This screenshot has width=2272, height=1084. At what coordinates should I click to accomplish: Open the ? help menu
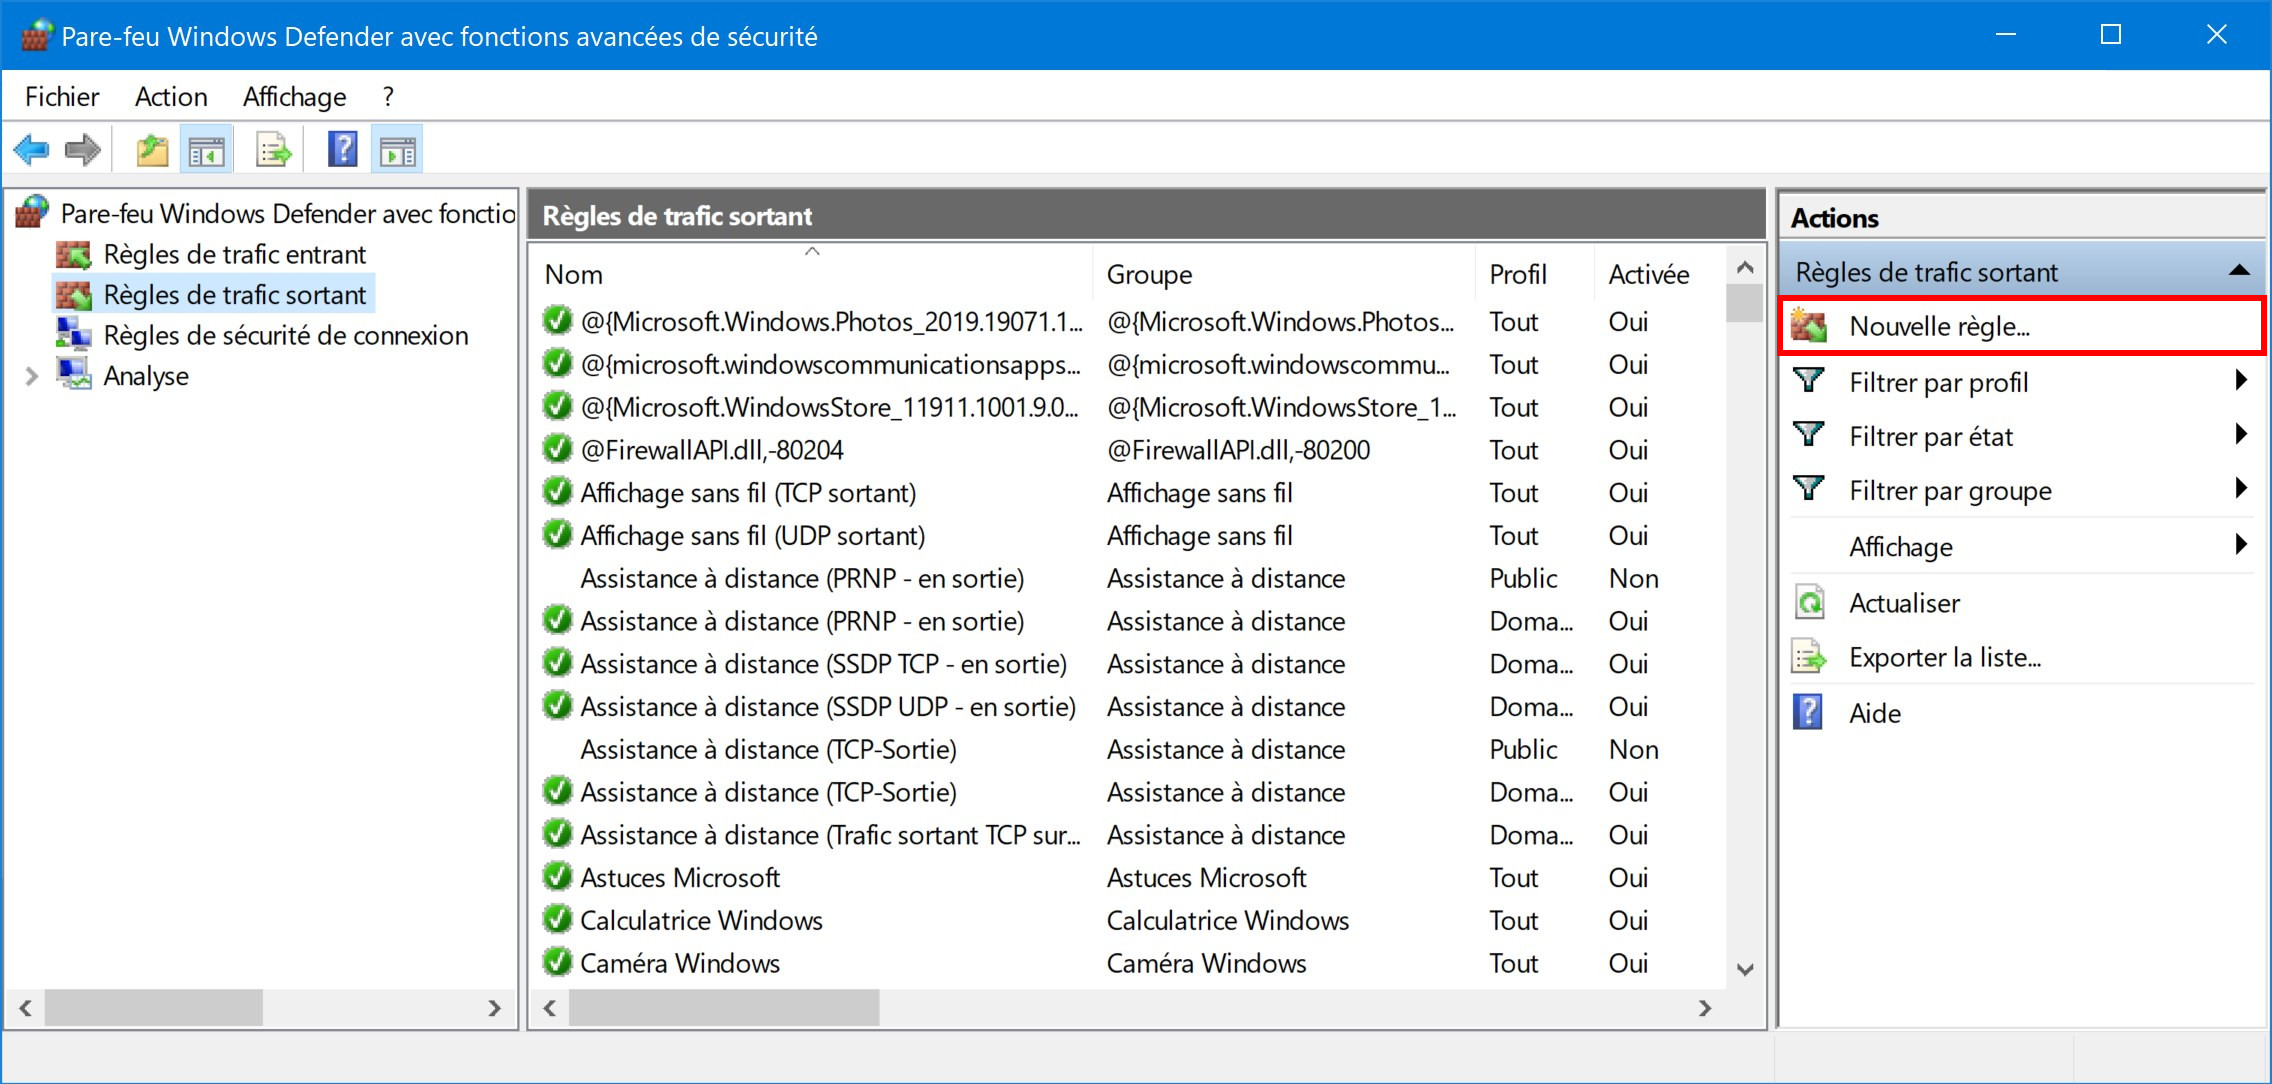pyautogui.click(x=388, y=97)
